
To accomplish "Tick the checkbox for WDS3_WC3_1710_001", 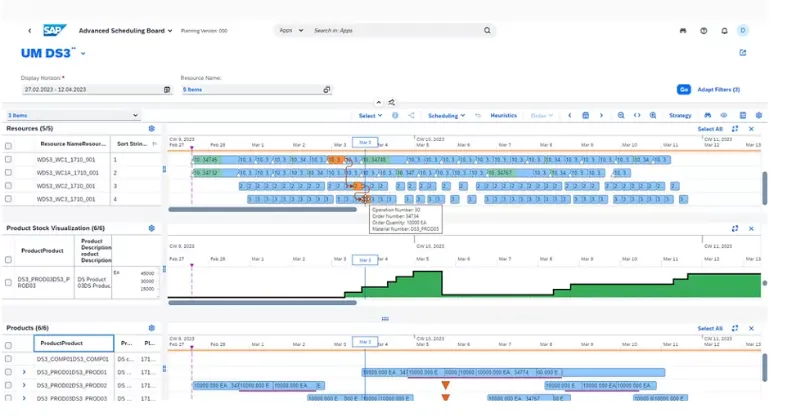I will [x=8, y=199].
